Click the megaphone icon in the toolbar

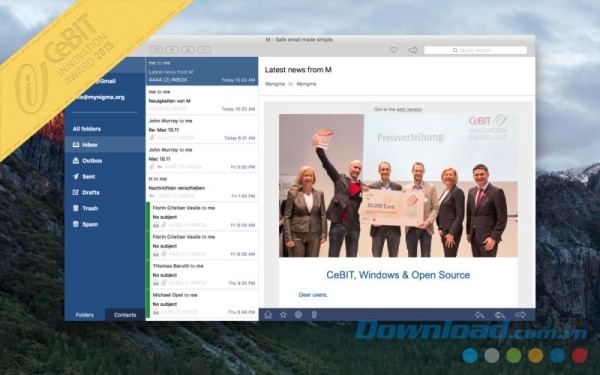coord(412,50)
